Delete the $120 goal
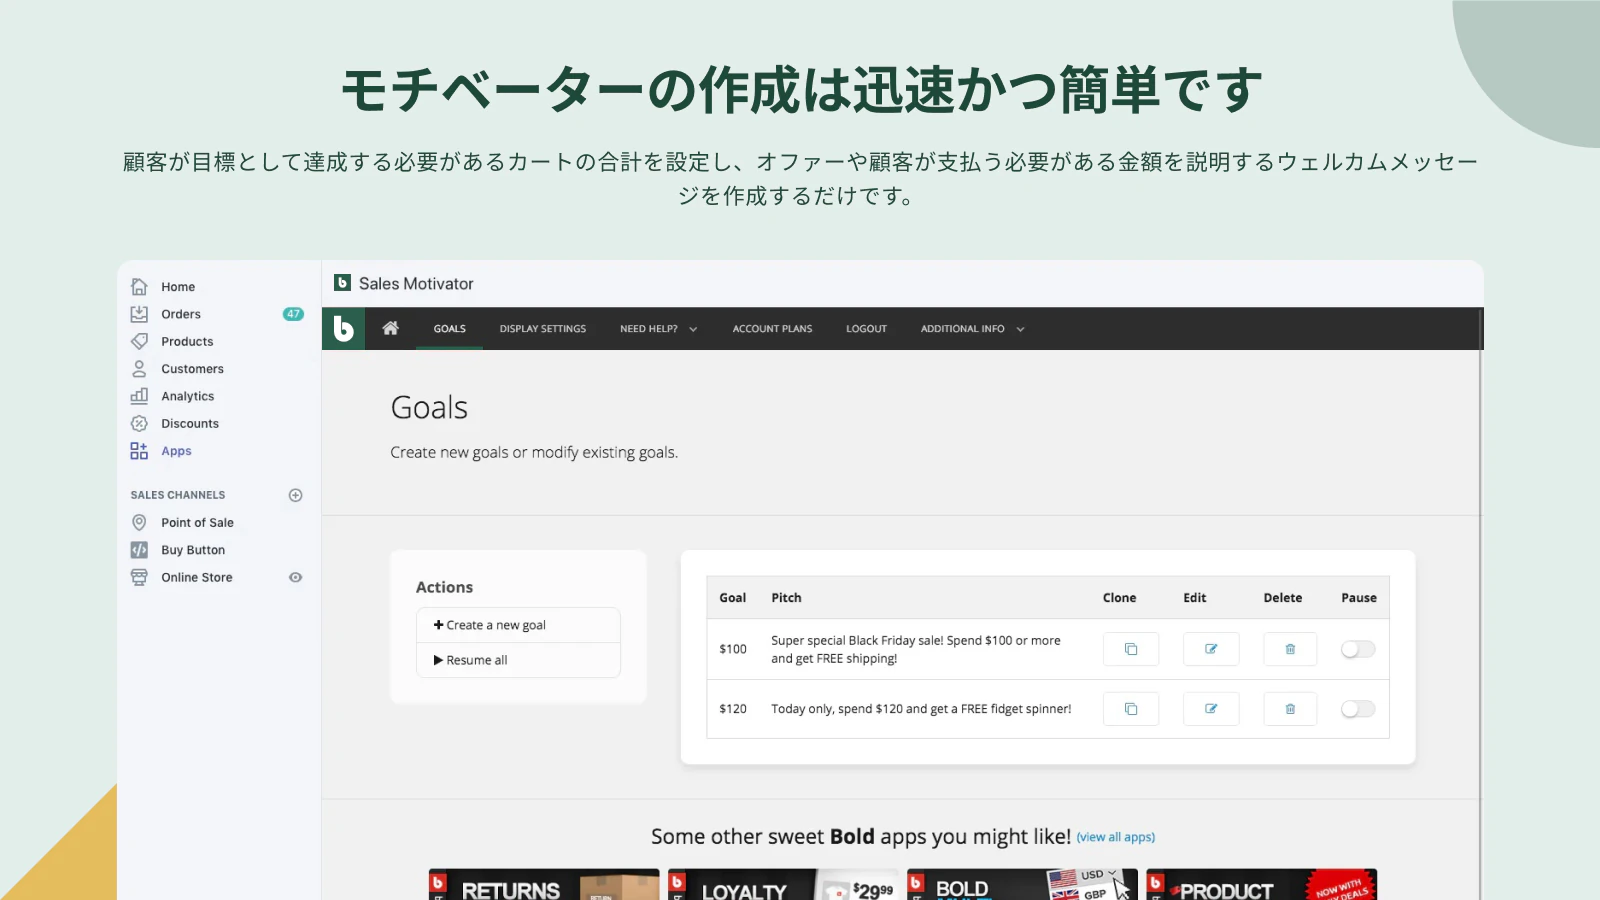 [1290, 709]
